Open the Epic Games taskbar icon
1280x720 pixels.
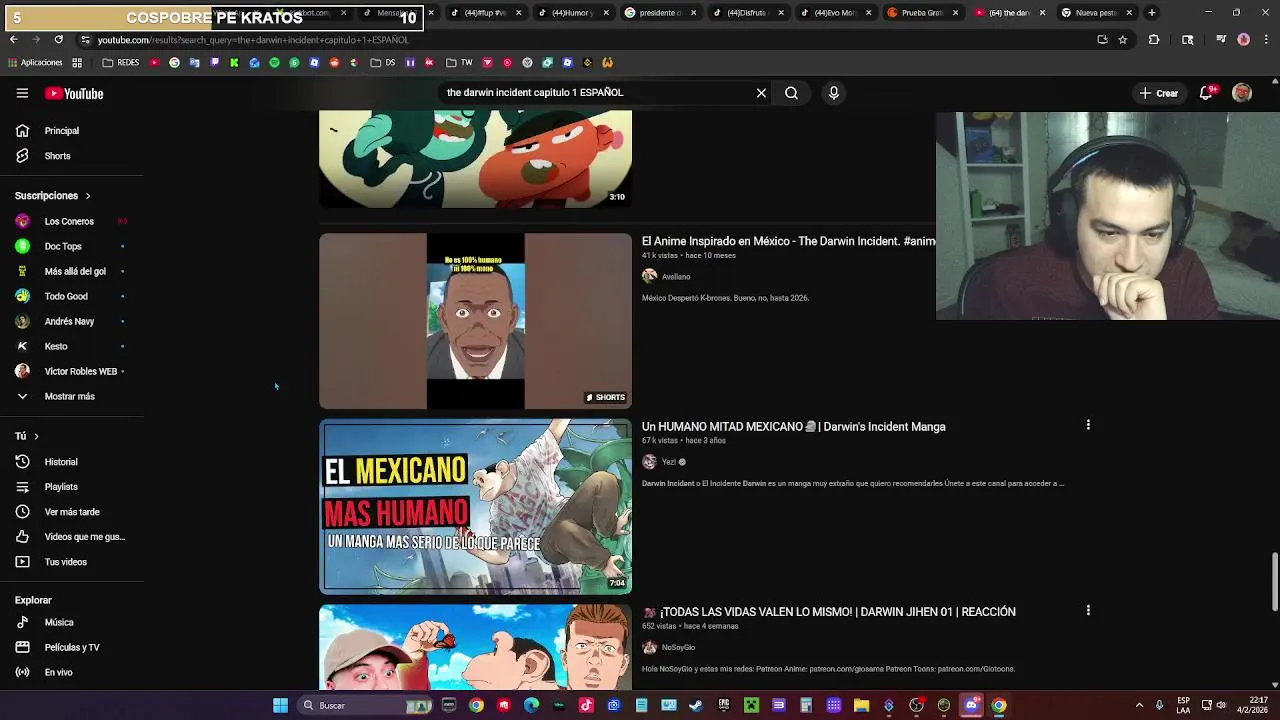724,705
